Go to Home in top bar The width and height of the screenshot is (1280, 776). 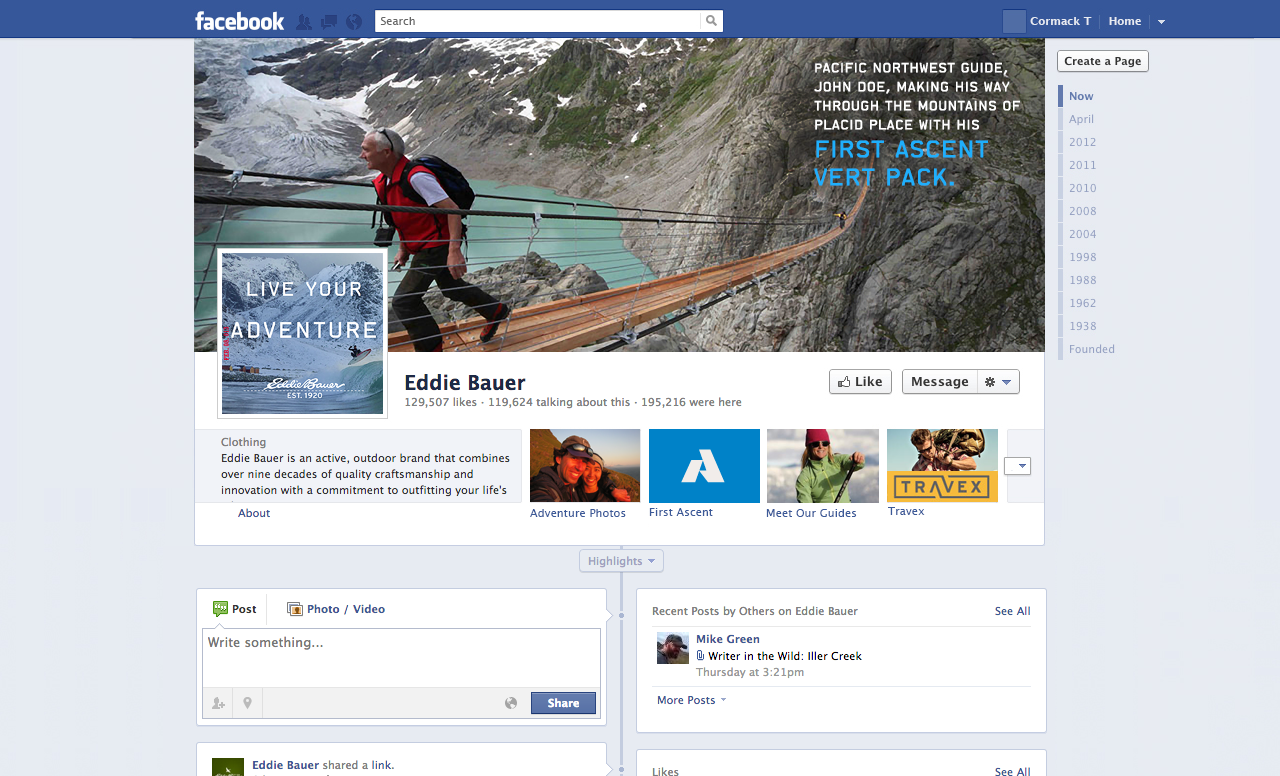point(1125,21)
